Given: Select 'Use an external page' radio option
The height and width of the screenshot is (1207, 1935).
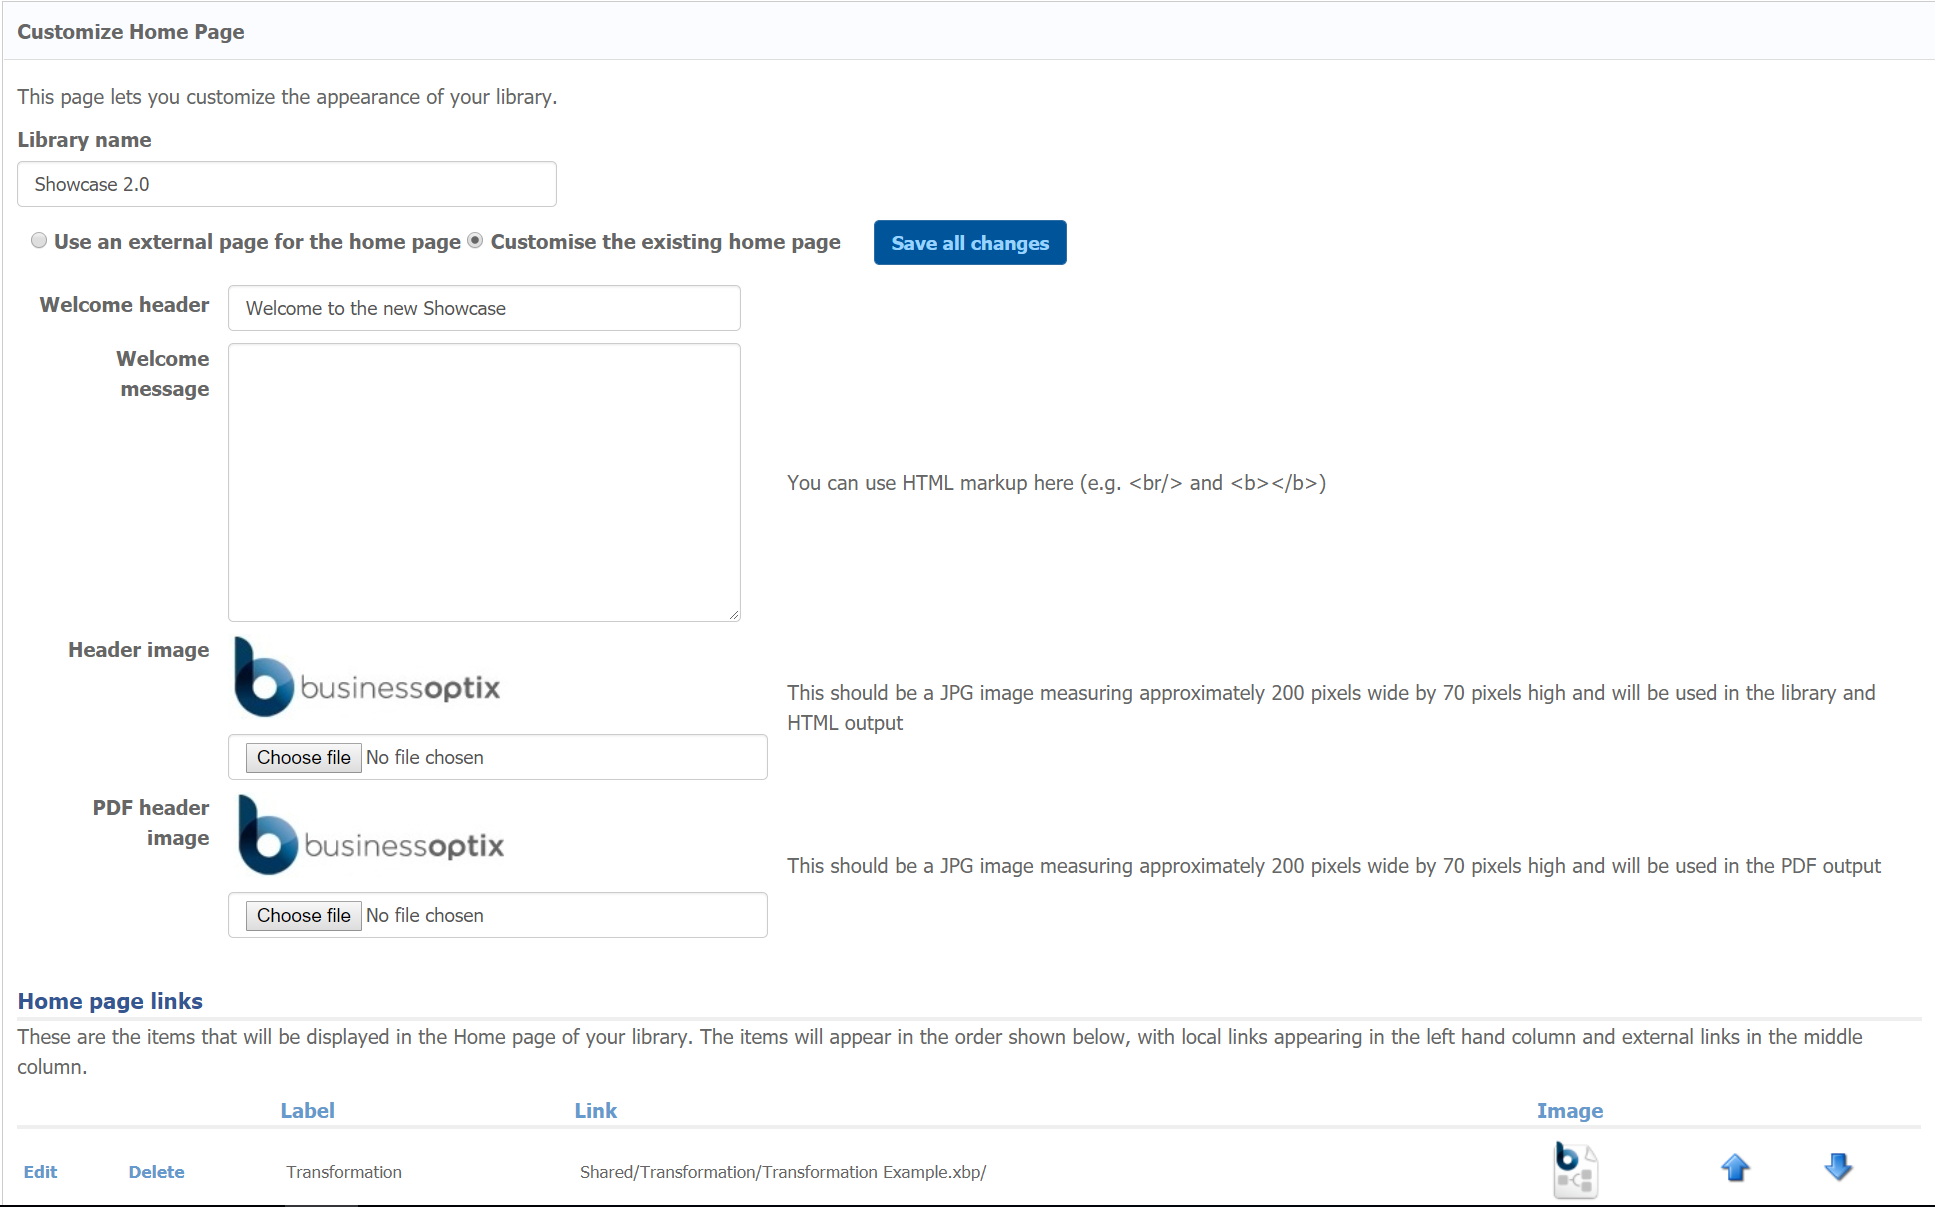Looking at the screenshot, I should tap(39, 241).
